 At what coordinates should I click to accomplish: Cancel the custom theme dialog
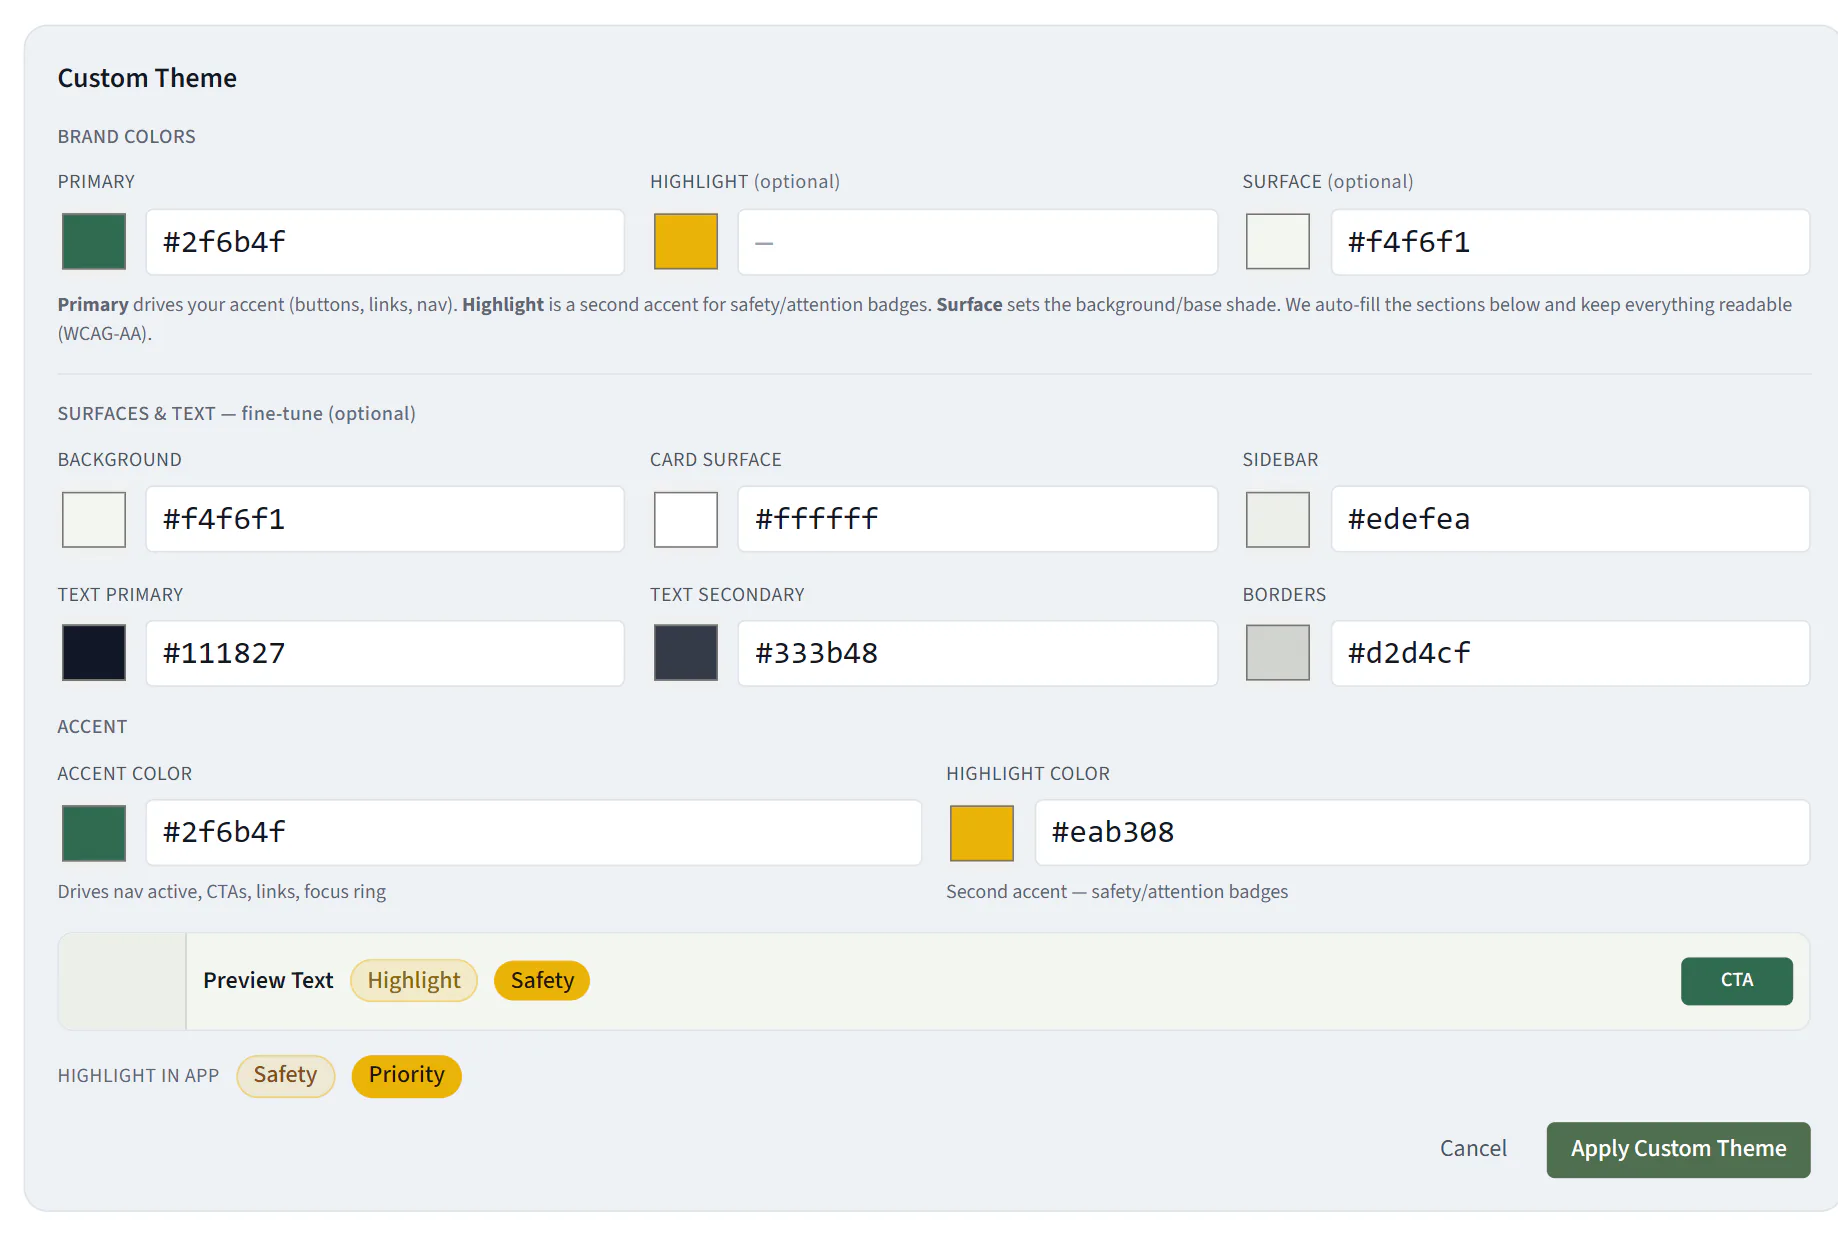1473,1149
